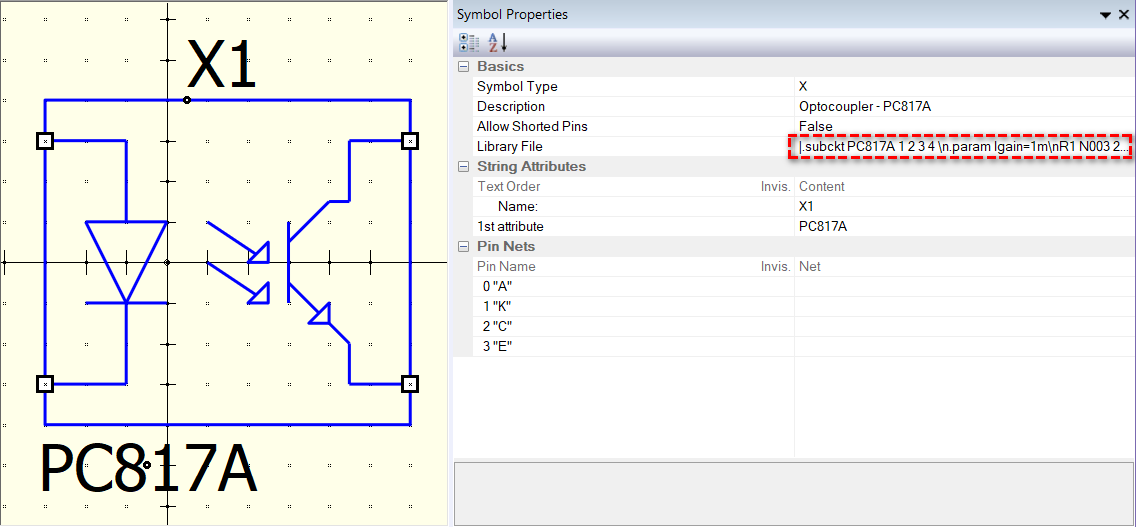The height and width of the screenshot is (527, 1136).
Task: Select the 1st attribute PC817A cell
Action: (x=964, y=227)
